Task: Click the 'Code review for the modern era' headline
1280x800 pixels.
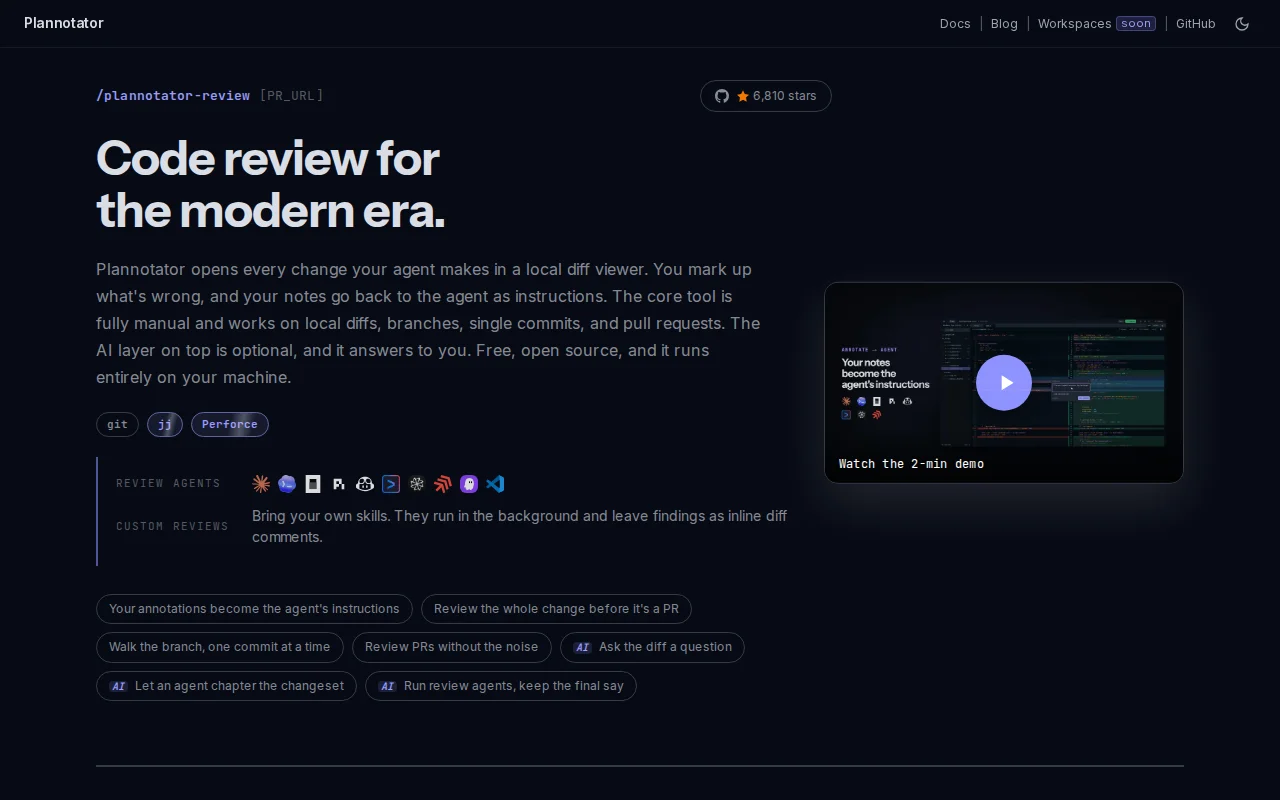Action: tap(270, 185)
